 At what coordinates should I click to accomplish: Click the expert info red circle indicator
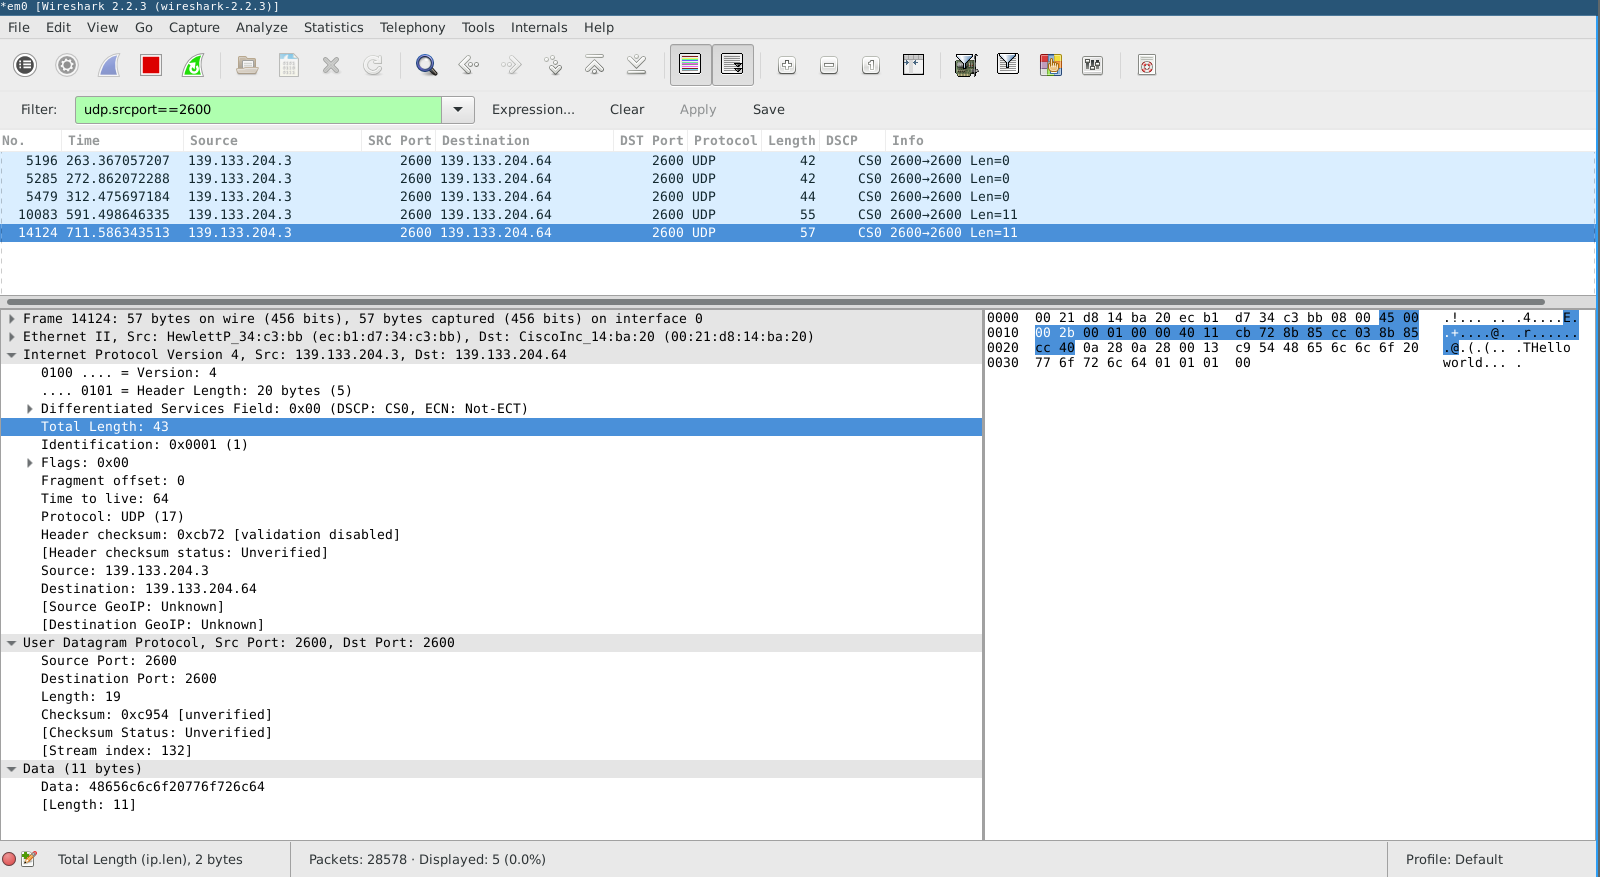10,859
